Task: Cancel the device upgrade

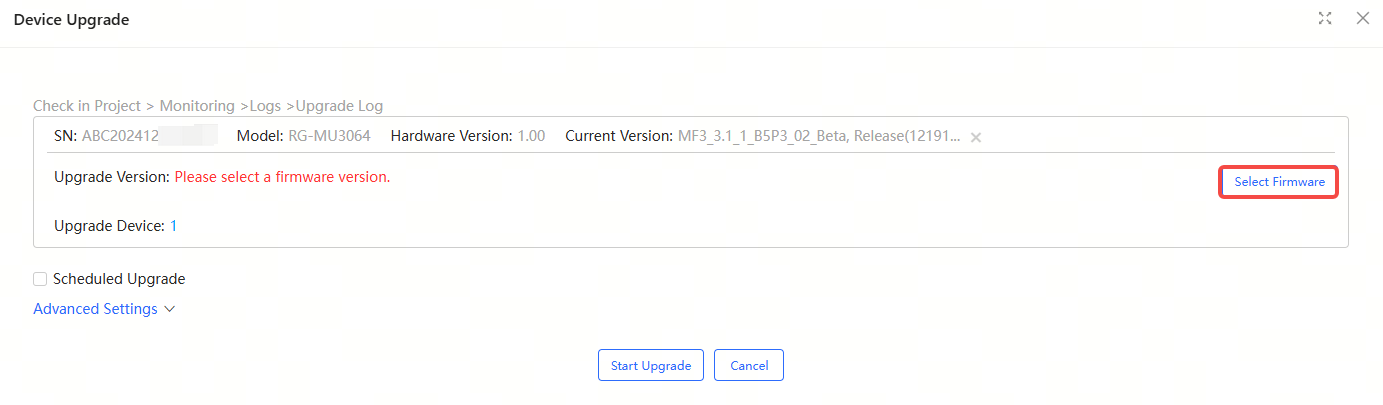Action: 748,365
